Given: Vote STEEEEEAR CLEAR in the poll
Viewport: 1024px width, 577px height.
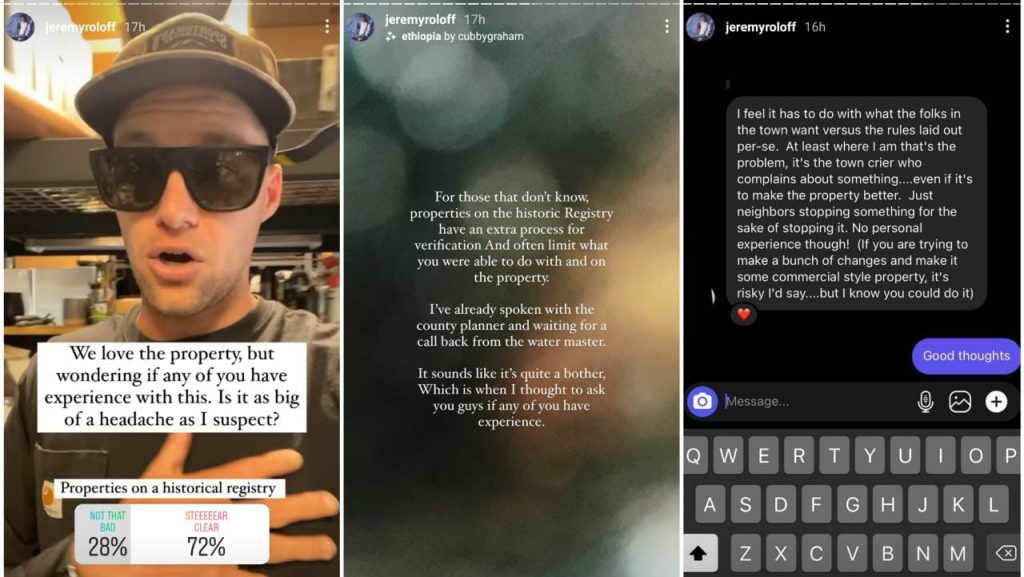Looking at the screenshot, I should (x=206, y=534).
